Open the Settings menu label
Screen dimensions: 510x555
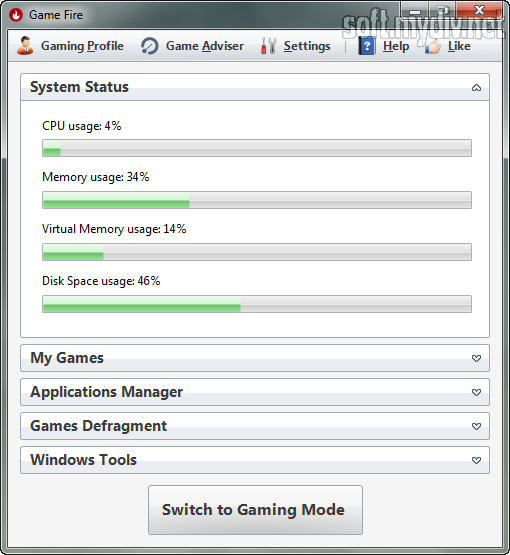[x=307, y=46]
